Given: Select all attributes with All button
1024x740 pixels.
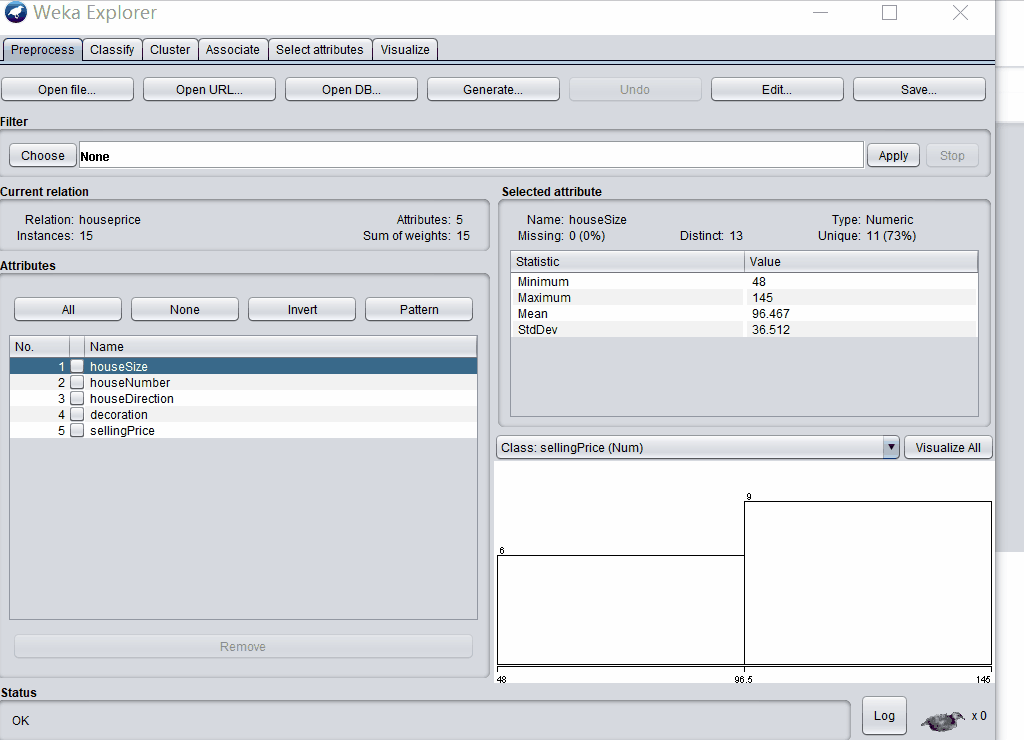Looking at the screenshot, I should click(68, 310).
